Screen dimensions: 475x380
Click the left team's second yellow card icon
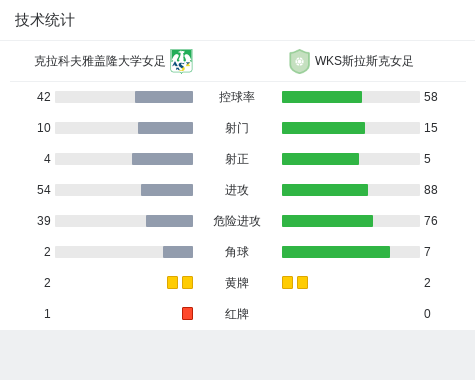pos(187,282)
